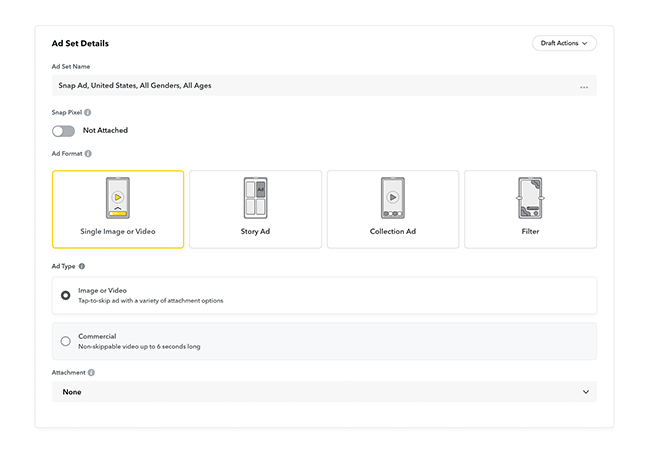Select the Commercial radio button

click(x=65, y=341)
